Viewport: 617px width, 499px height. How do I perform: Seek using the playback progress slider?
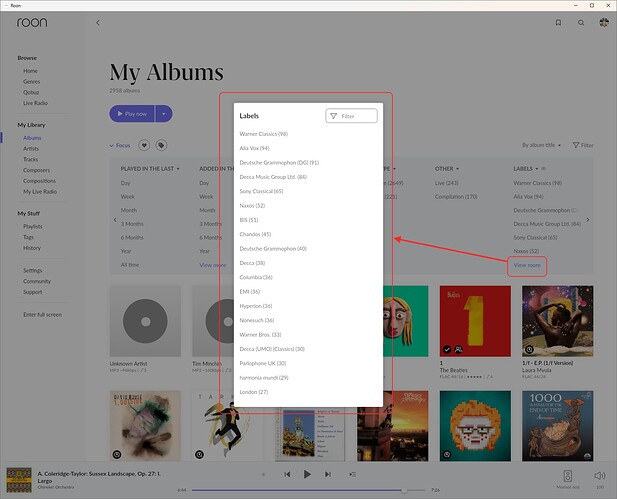[x=308, y=490]
